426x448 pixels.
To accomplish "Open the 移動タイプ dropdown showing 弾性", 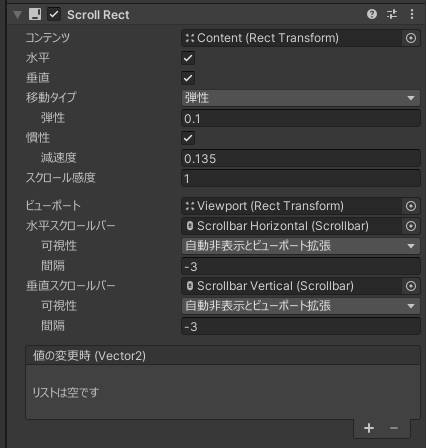I will 301,98.
